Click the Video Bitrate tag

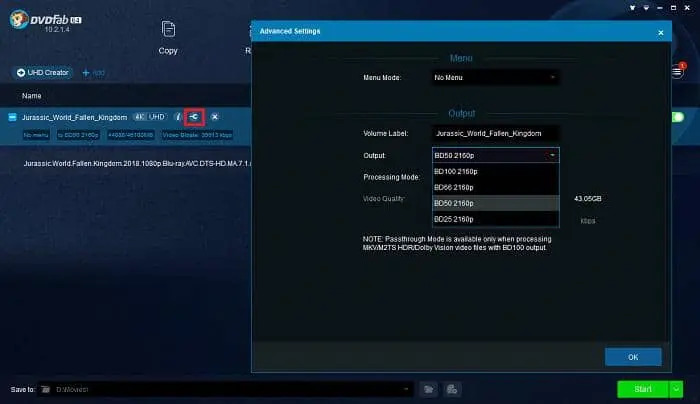[x=197, y=135]
